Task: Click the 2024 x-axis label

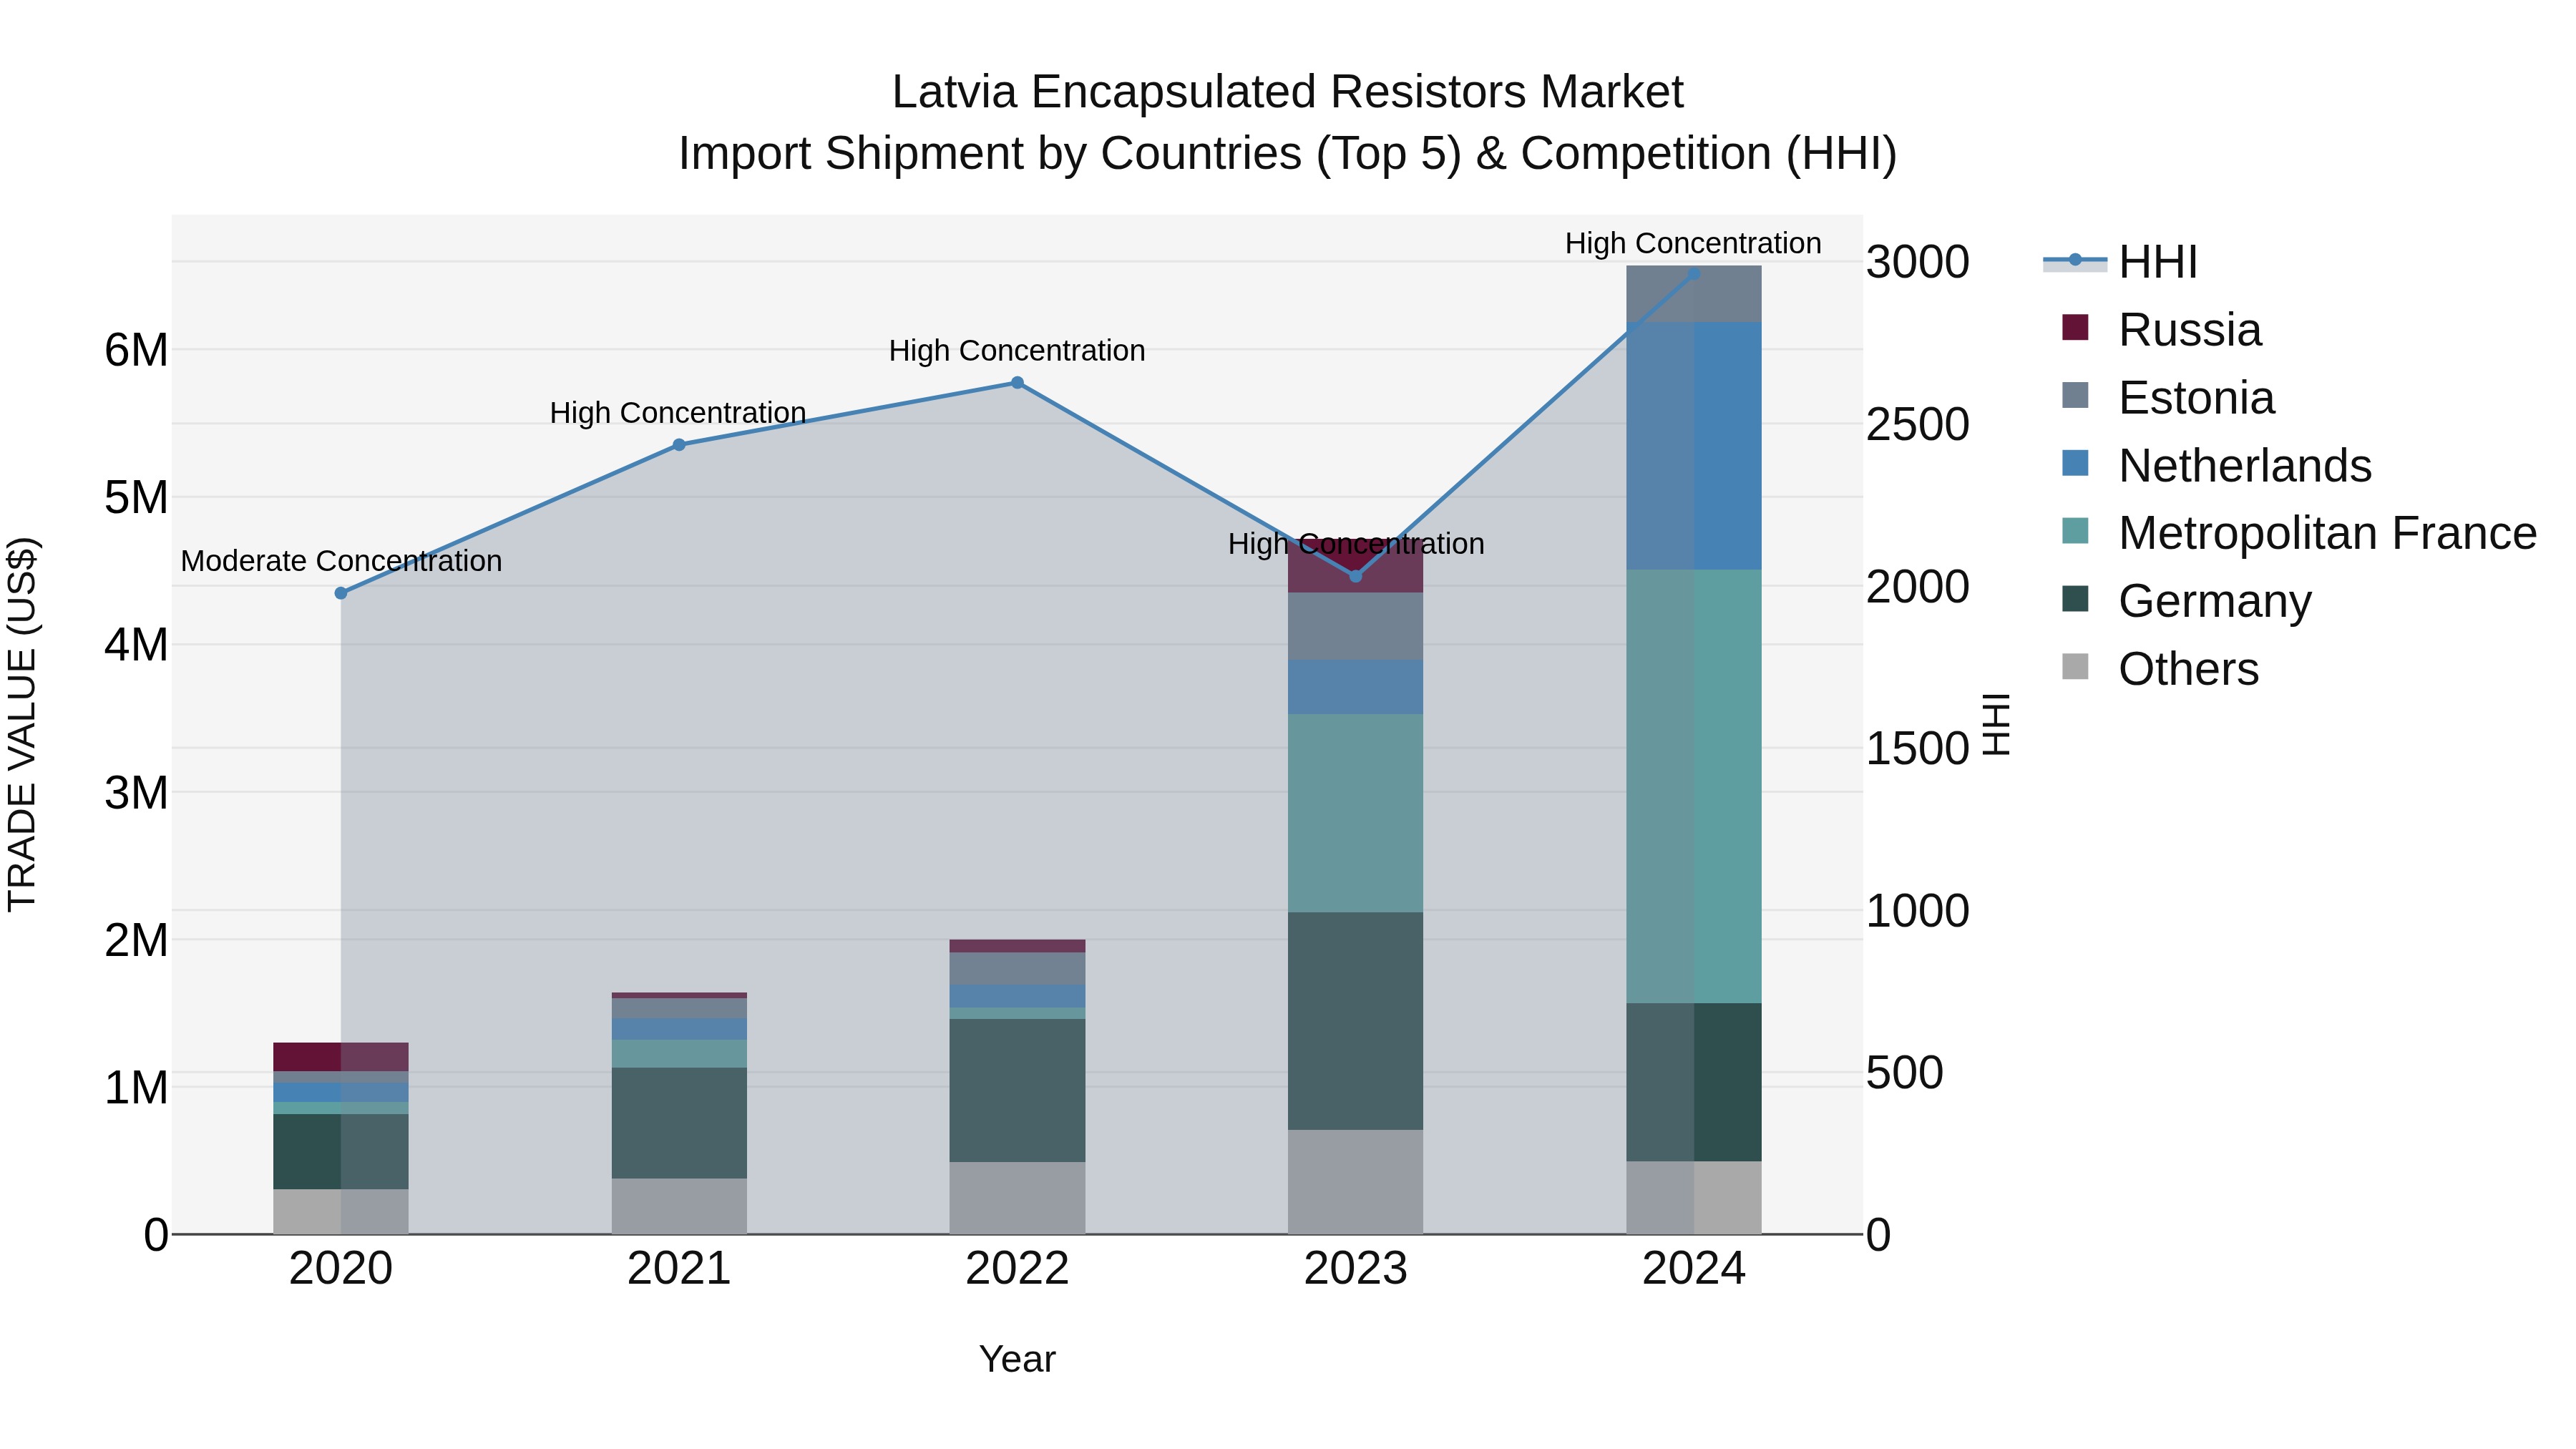Action: click(x=1694, y=1269)
